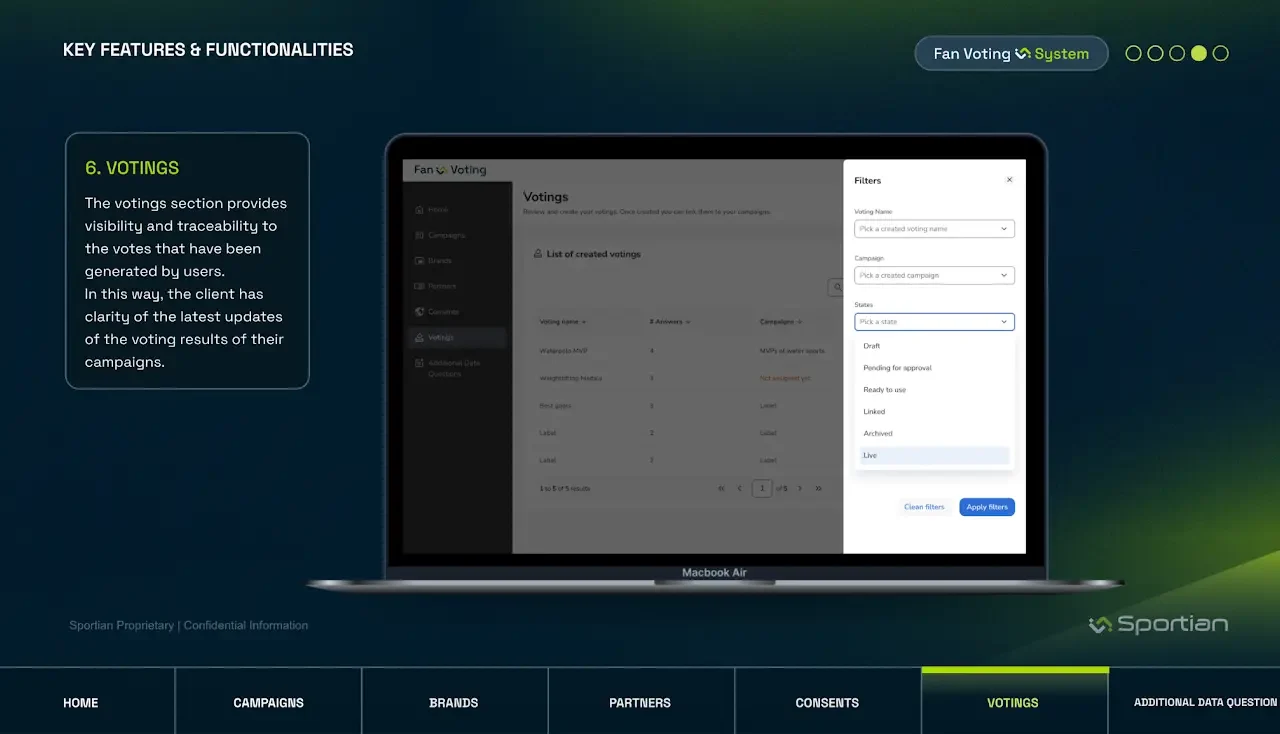Select the first slide indicator dot
Screen dimensions: 1280x734
click(x=1133, y=54)
